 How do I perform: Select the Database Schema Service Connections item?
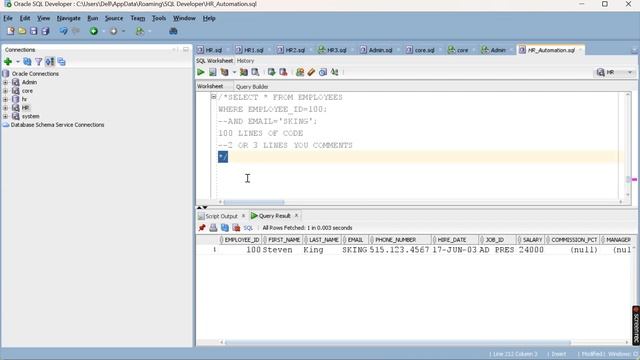pos(57,125)
